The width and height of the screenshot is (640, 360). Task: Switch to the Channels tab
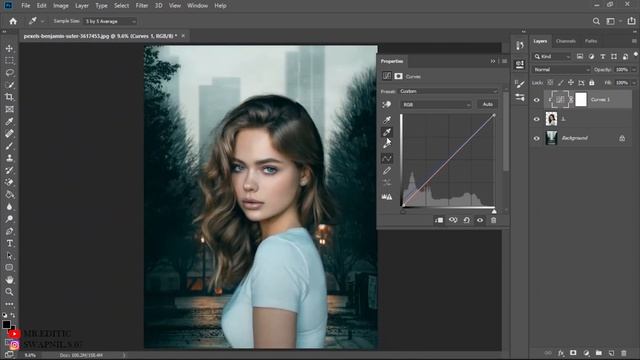pos(566,41)
